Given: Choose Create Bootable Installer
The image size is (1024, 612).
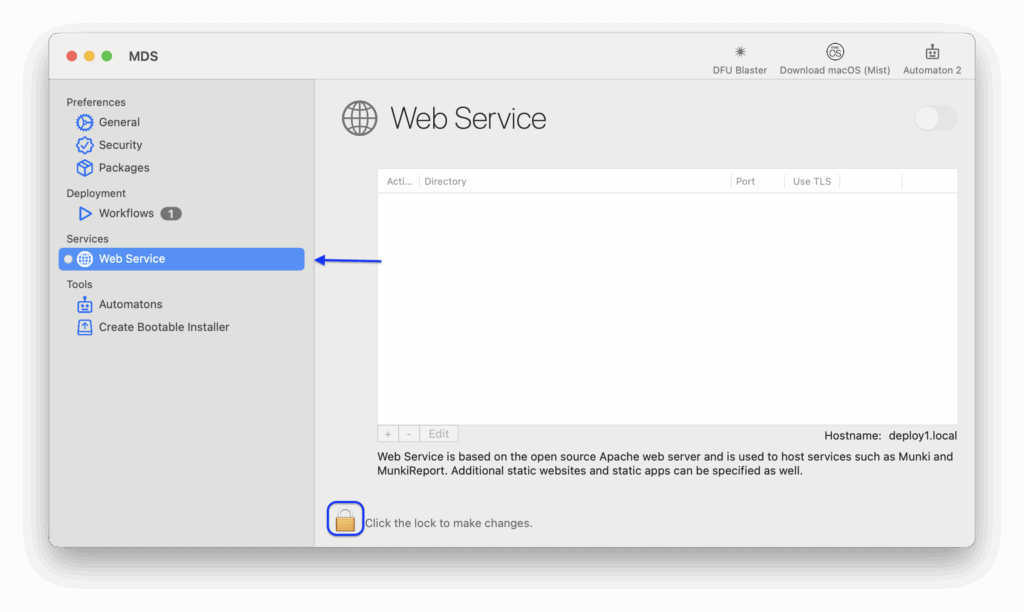Looking at the screenshot, I should 163,327.
